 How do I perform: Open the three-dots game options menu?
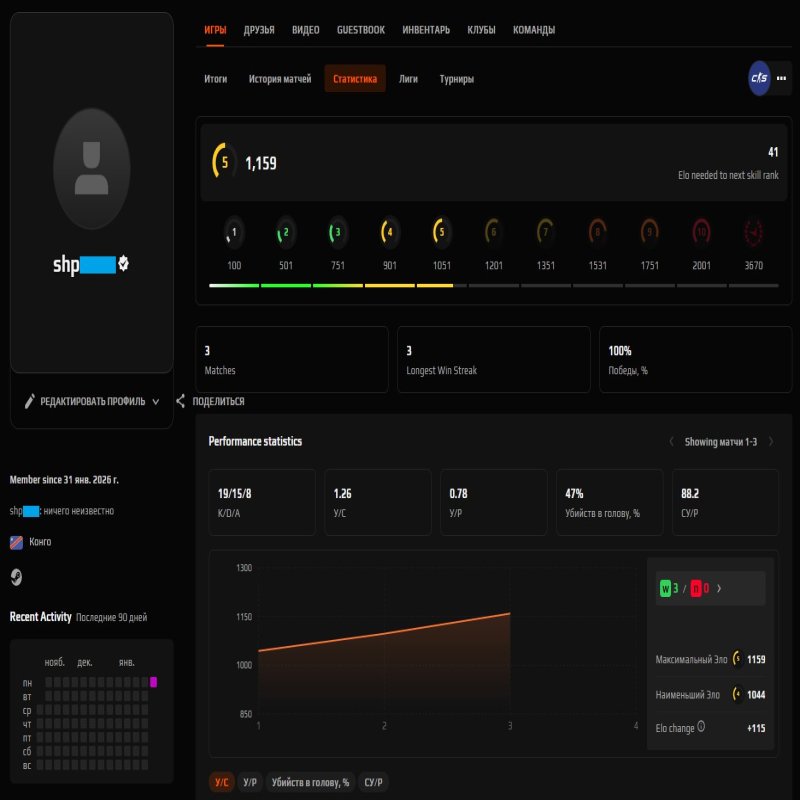[779, 77]
